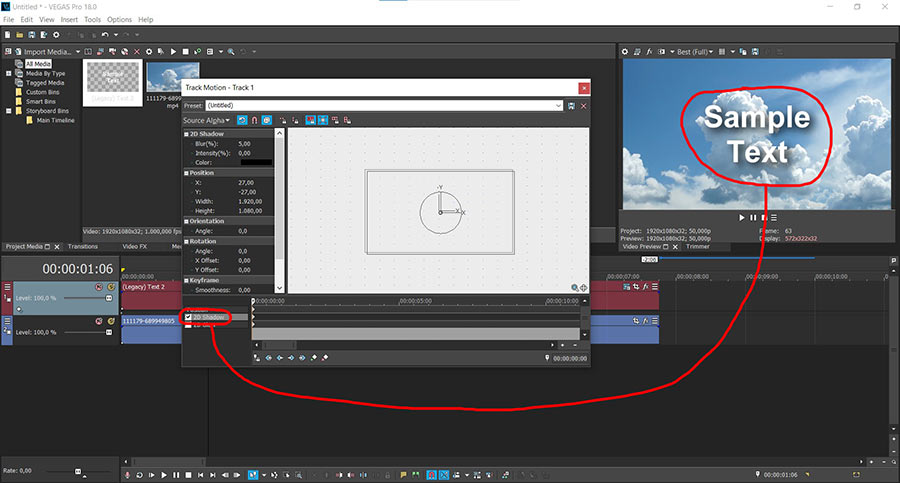Collapse the 2D Shadow property group
Screen dimensions: 900x483
click(187, 134)
